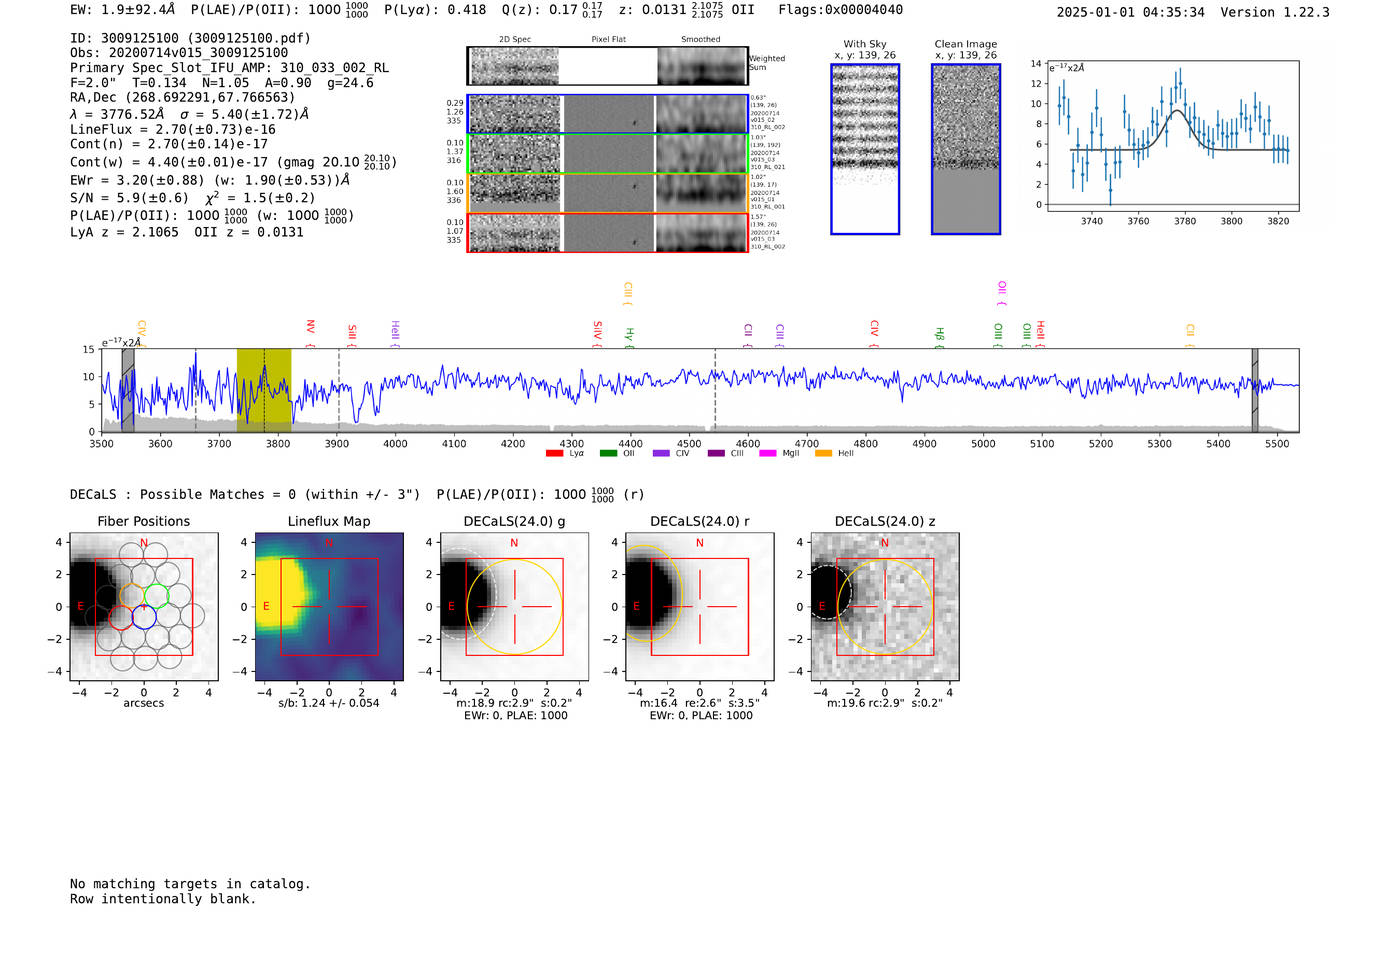Screen dimensions: 1400x953
Task: Select the Fiber Positions image panel
Action: 144,606
